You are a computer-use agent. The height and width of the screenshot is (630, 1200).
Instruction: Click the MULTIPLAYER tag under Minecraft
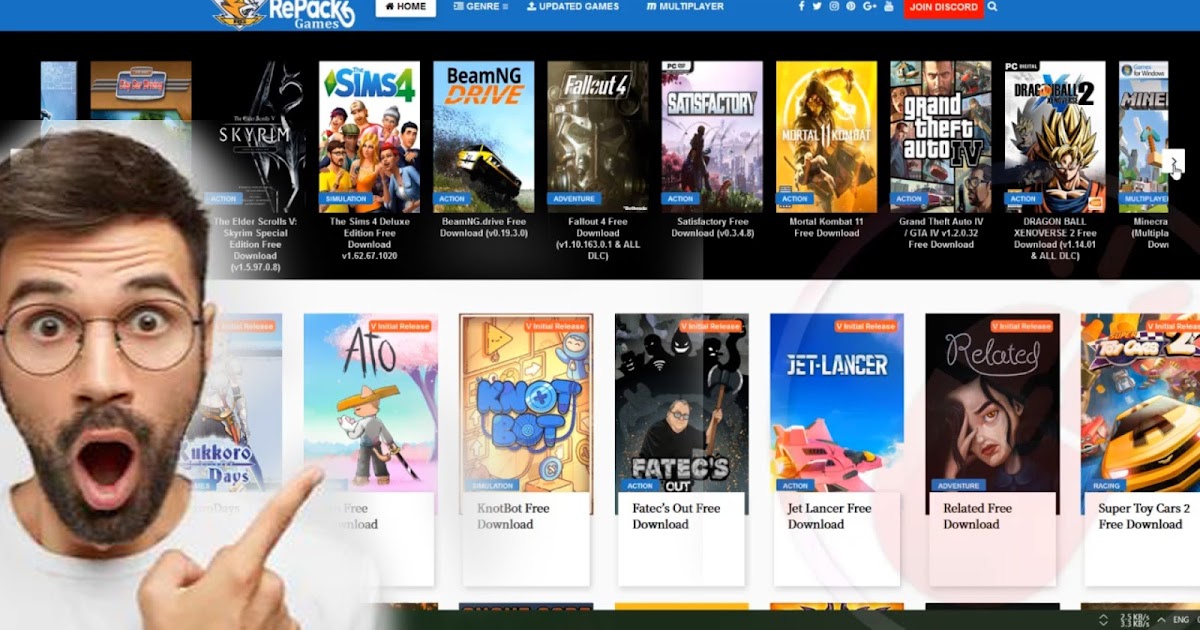coord(1145,199)
